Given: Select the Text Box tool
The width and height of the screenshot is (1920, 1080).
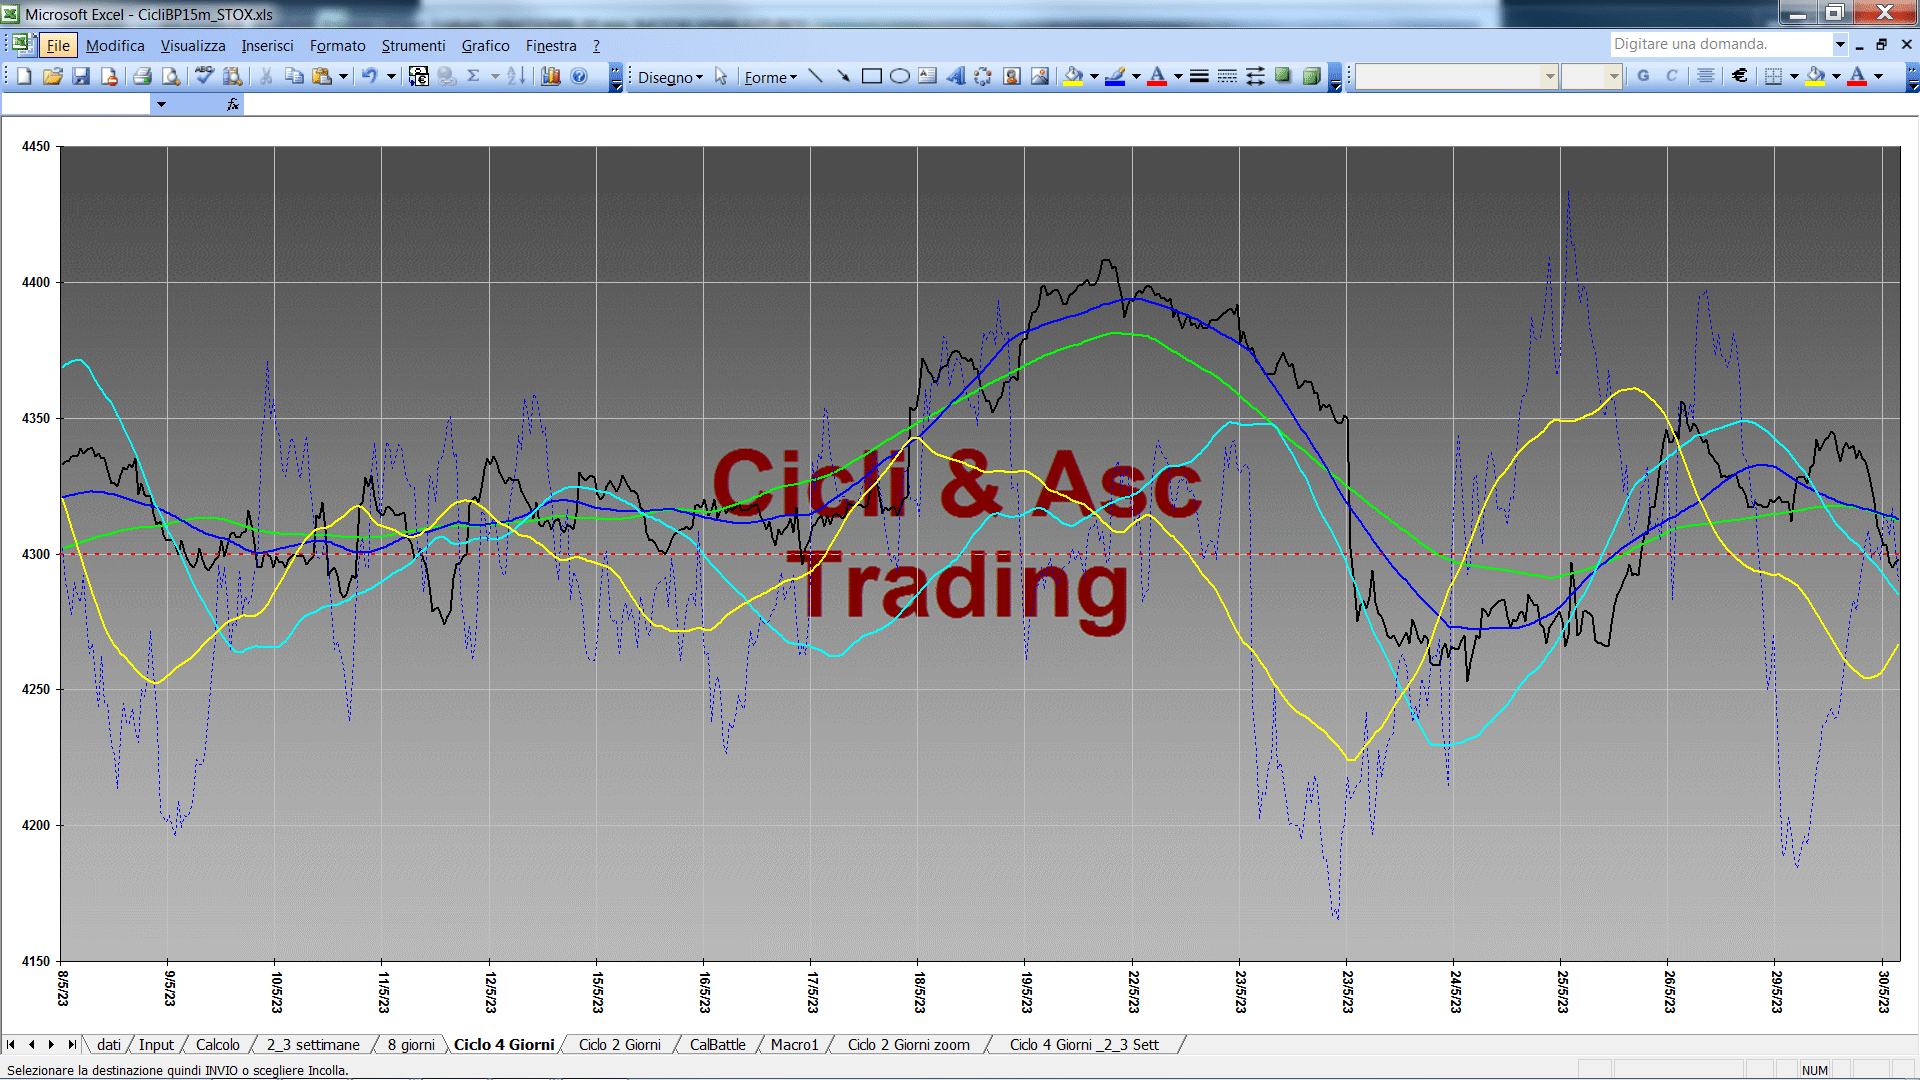Looking at the screenshot, I should click(927, 76).
